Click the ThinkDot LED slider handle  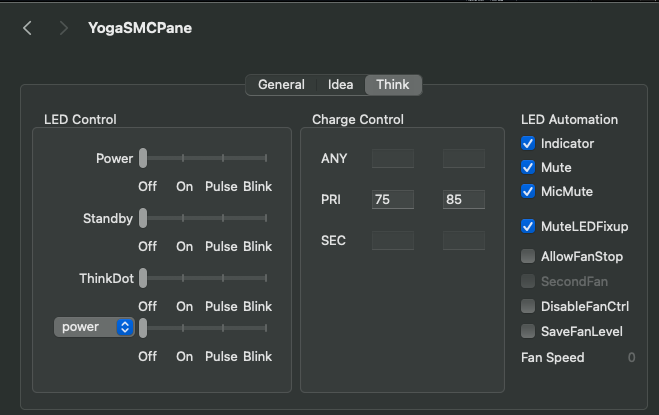pos(143,278)
